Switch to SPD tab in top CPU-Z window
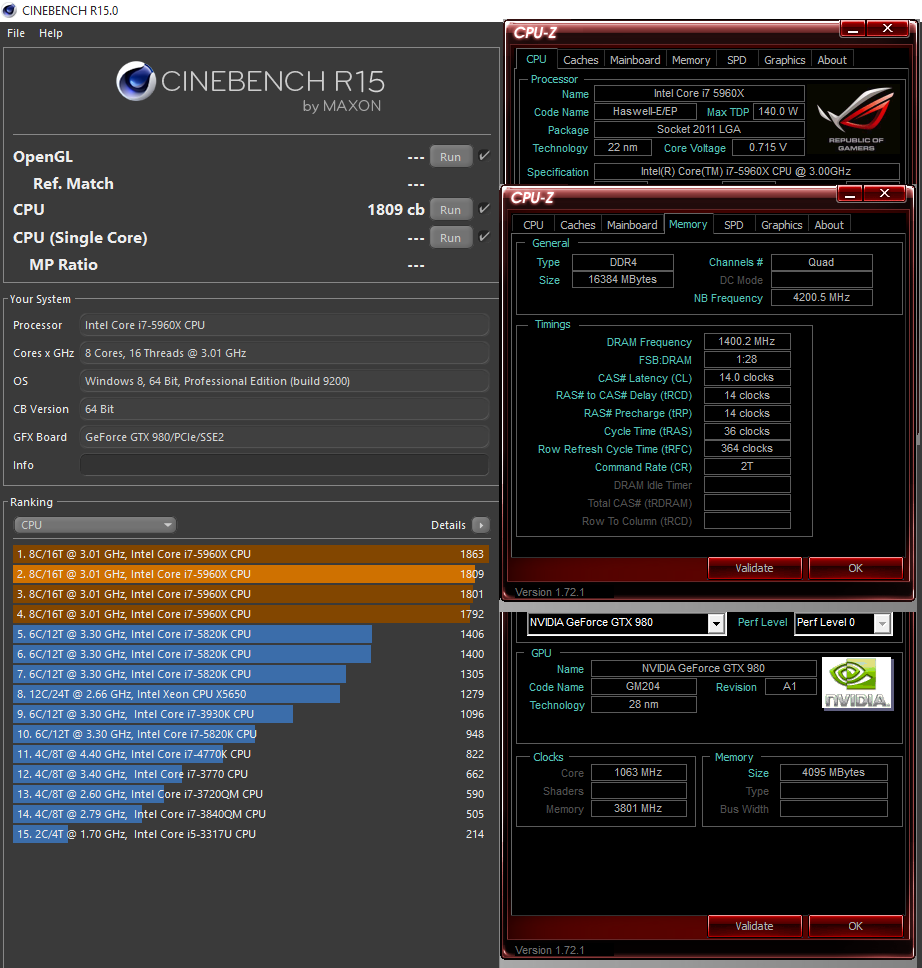 pos(737,60)
